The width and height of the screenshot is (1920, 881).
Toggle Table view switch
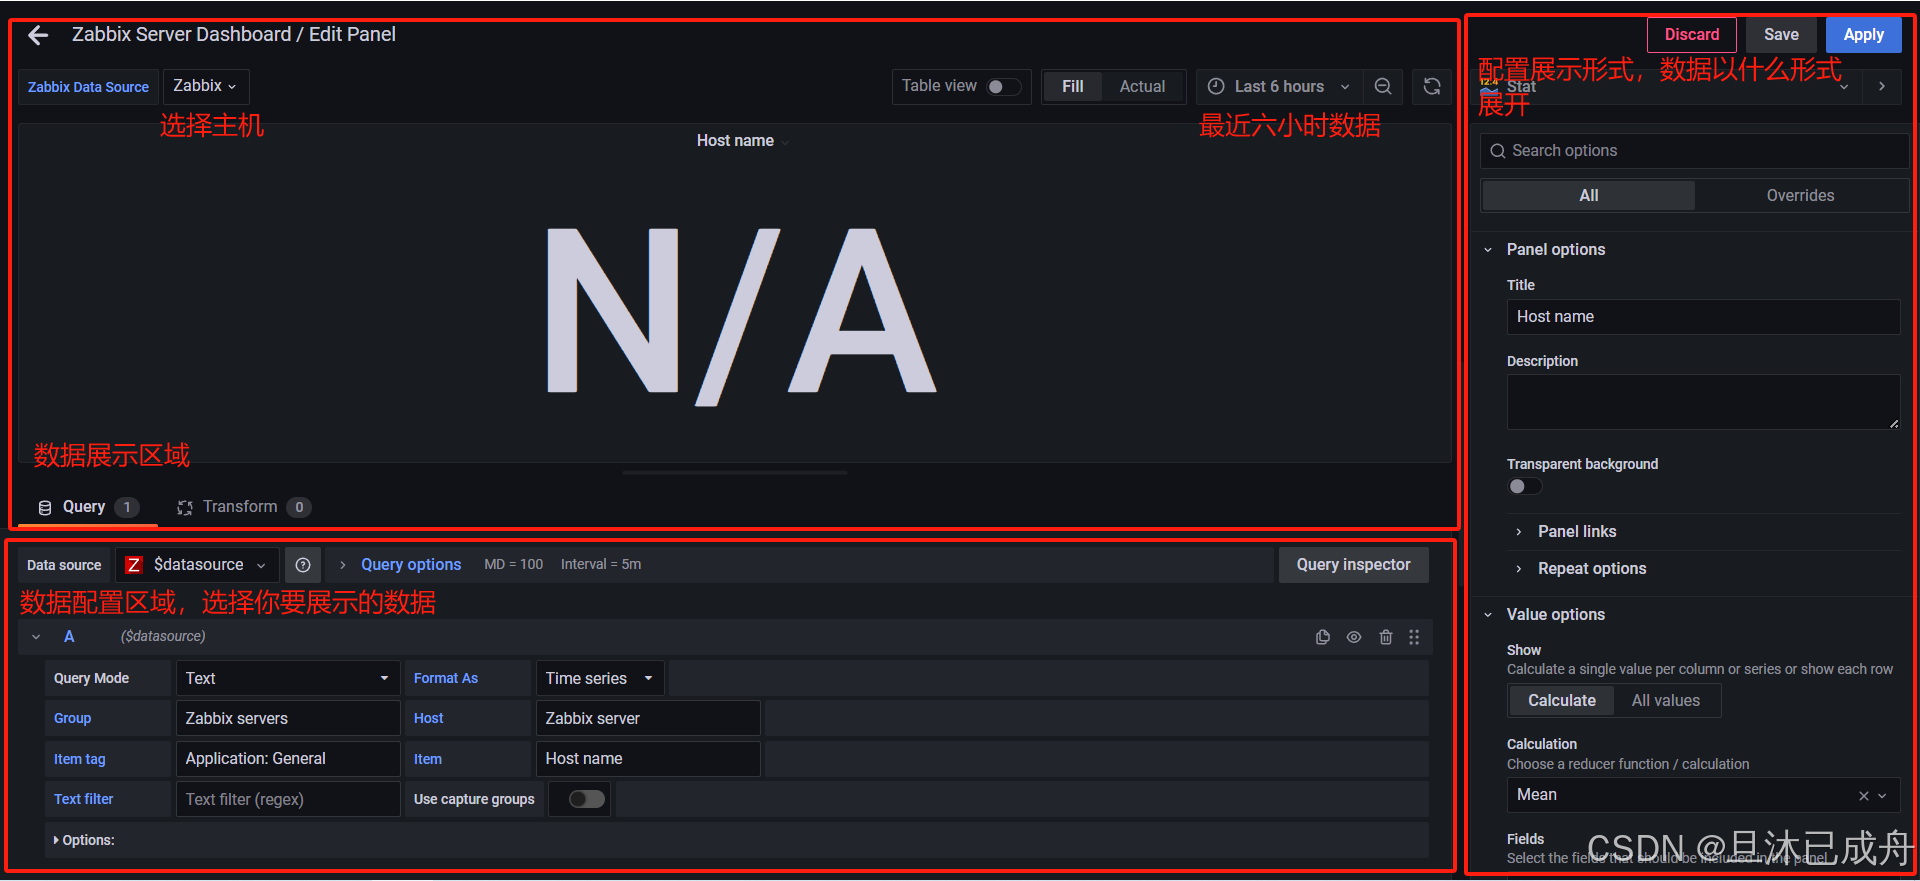tap(1004, 87)
